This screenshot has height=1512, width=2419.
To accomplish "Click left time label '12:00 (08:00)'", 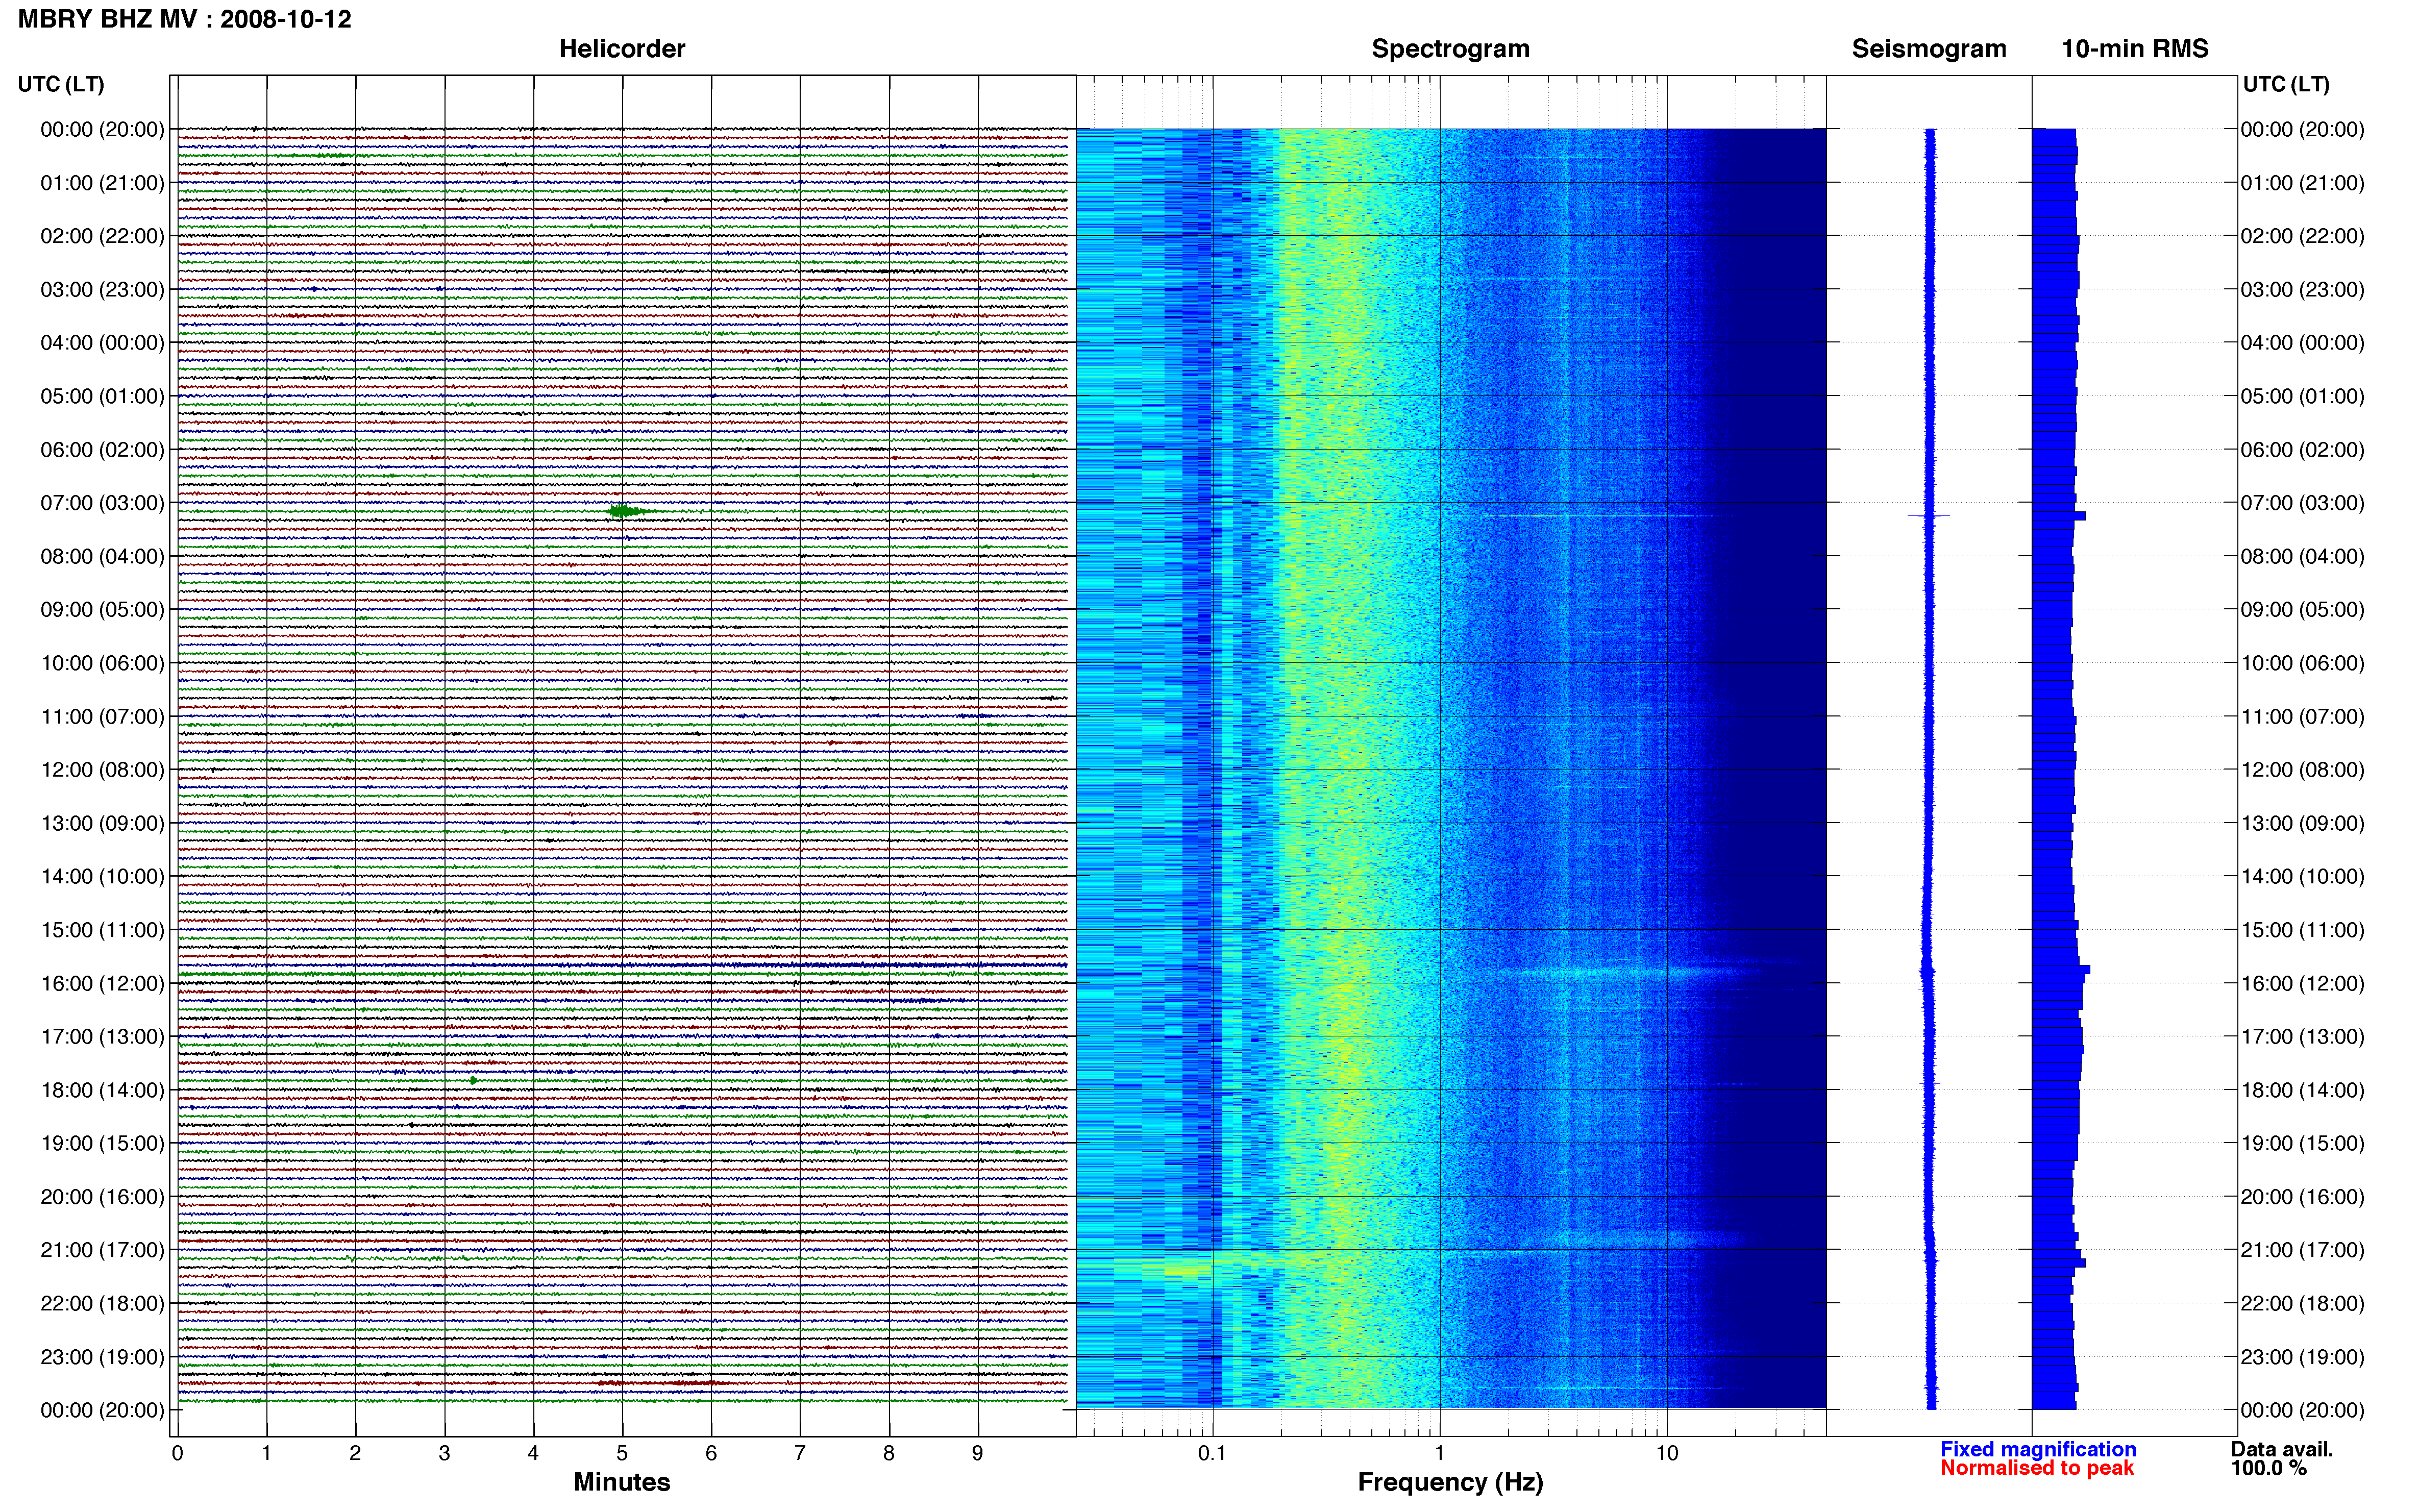I will click(x=102, y=770).
